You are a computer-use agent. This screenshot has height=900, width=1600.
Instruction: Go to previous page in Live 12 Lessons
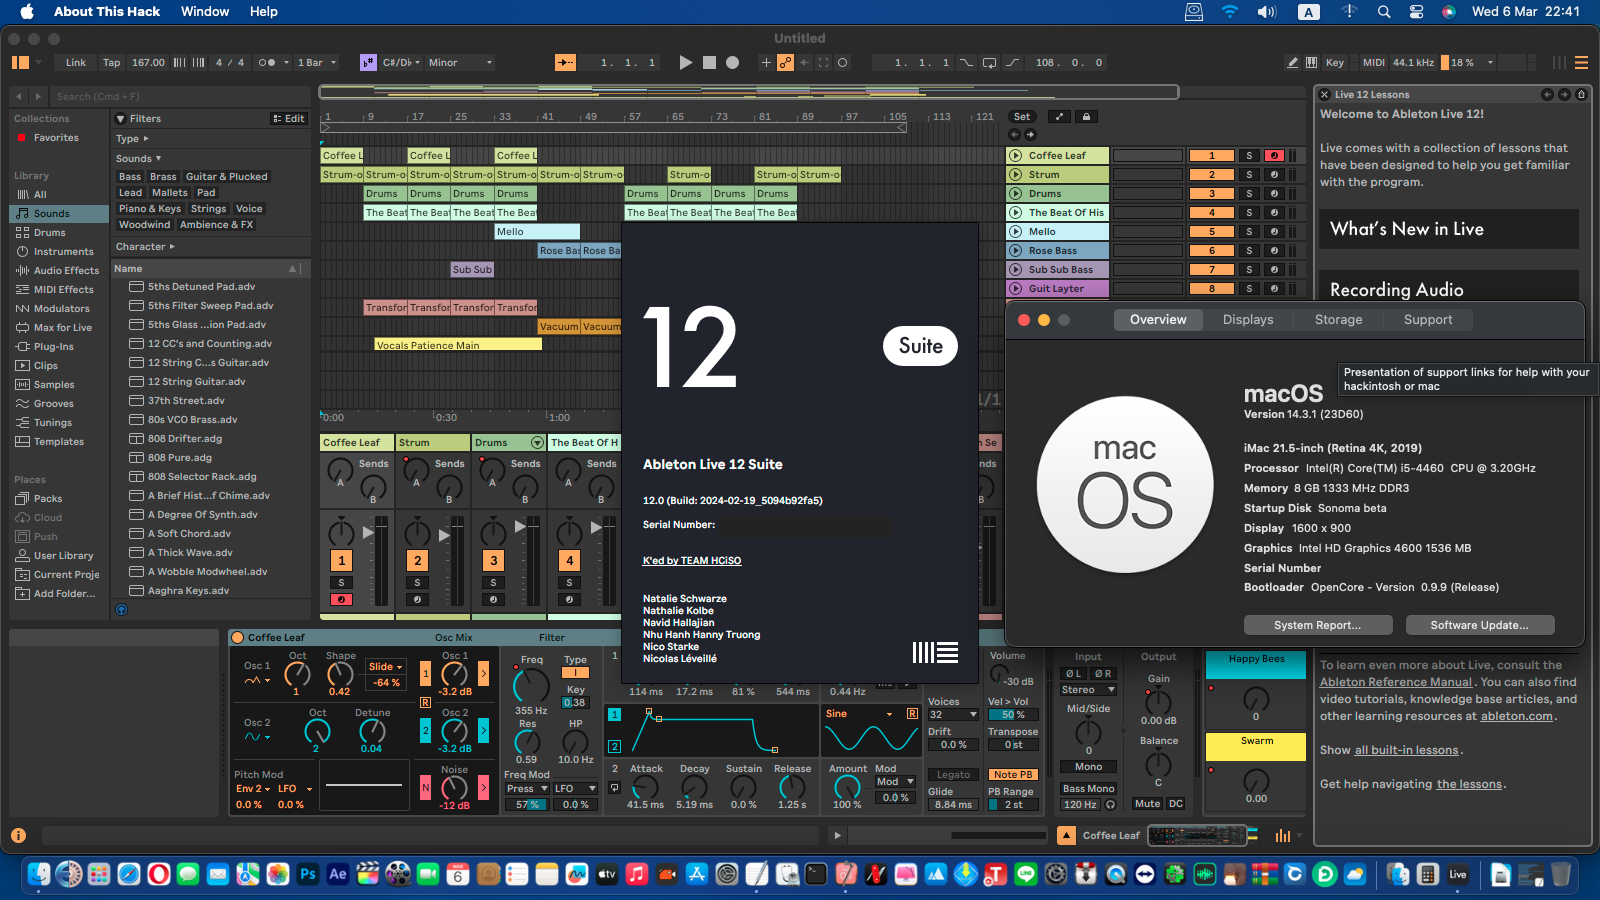tap(1547, 95)
